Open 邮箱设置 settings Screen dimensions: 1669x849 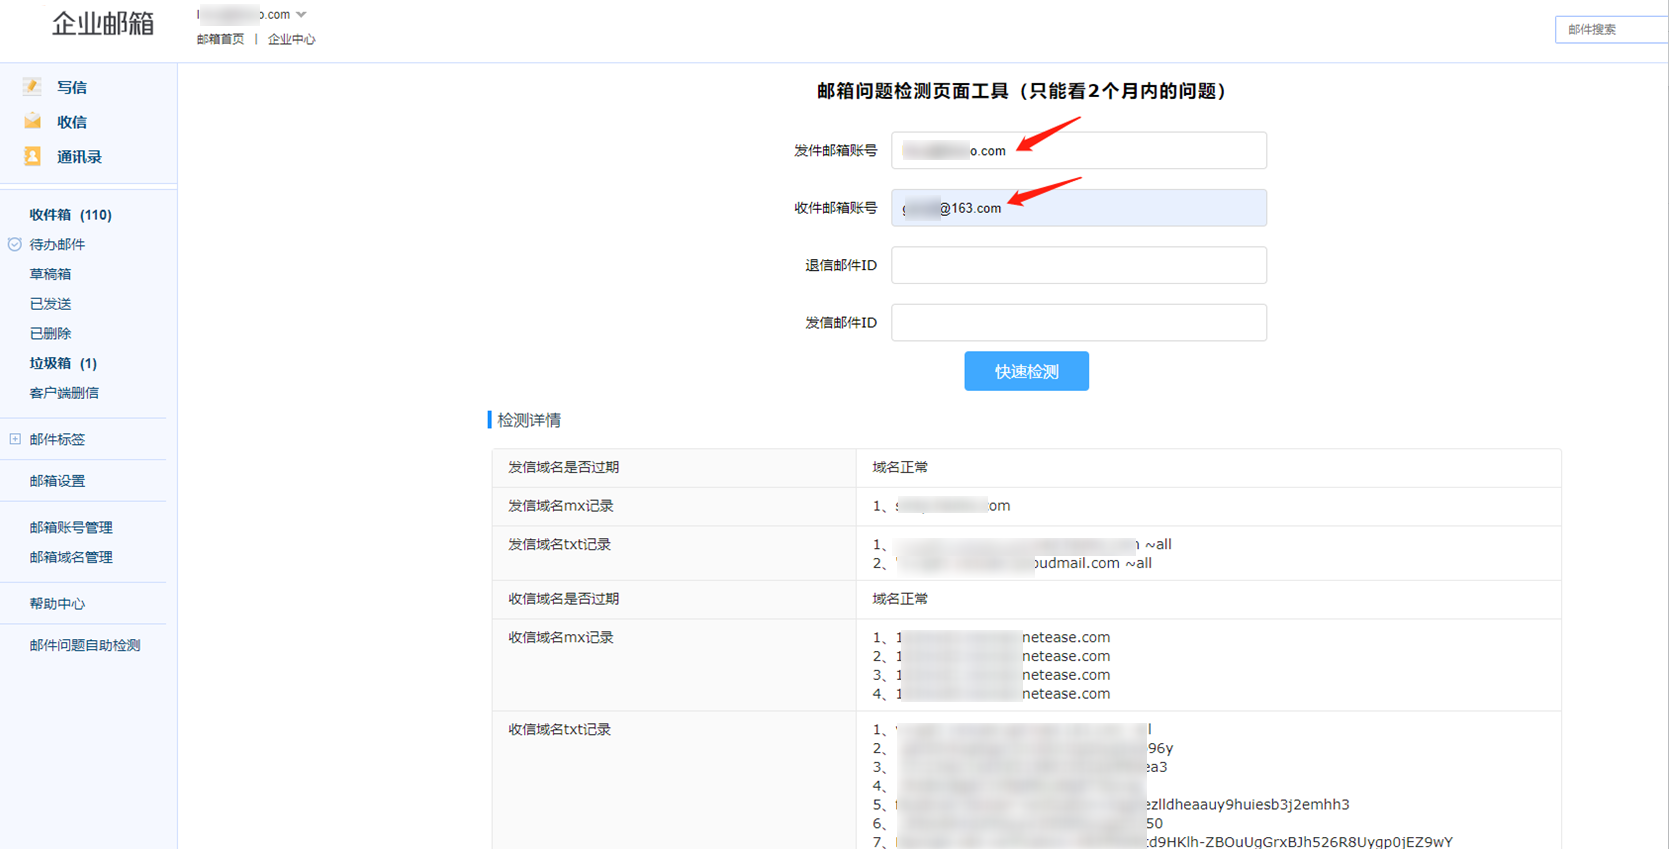click(x=57, y=481)
